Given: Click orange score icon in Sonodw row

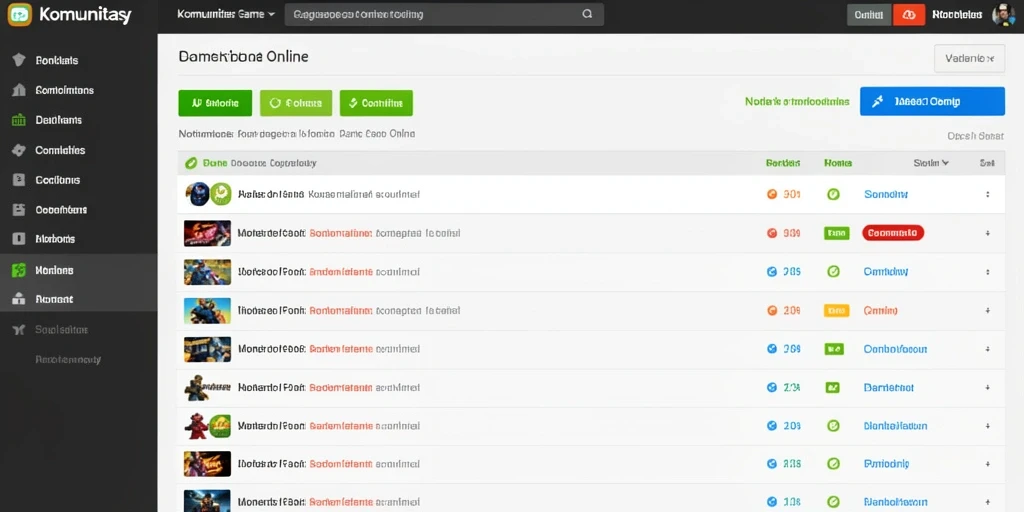Looking at the screenshot, I should tap(771, 194).
